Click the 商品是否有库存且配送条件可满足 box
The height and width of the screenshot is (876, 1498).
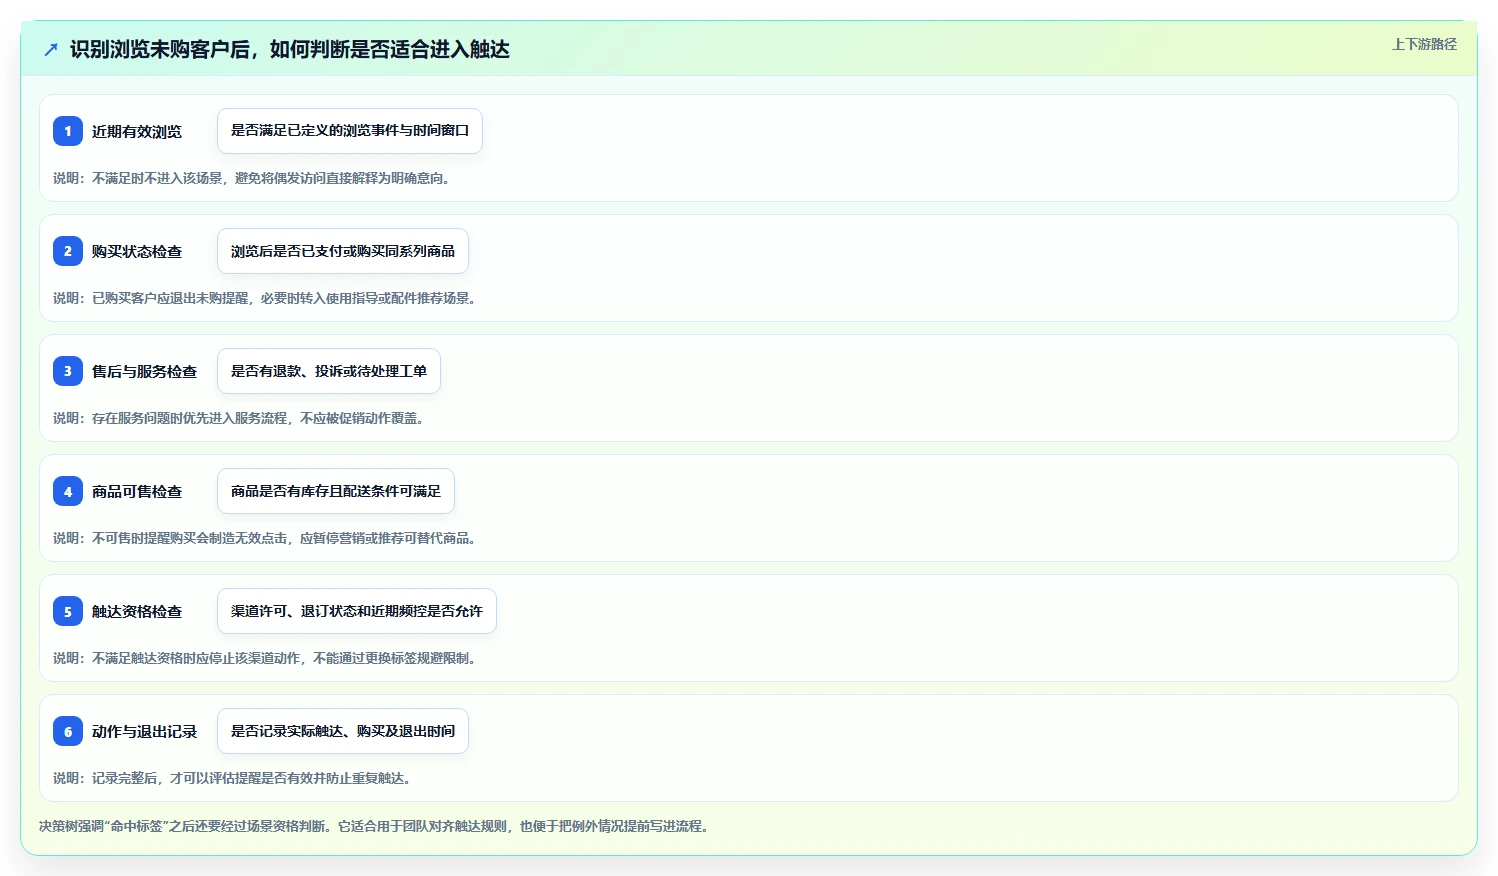[336, 491]
